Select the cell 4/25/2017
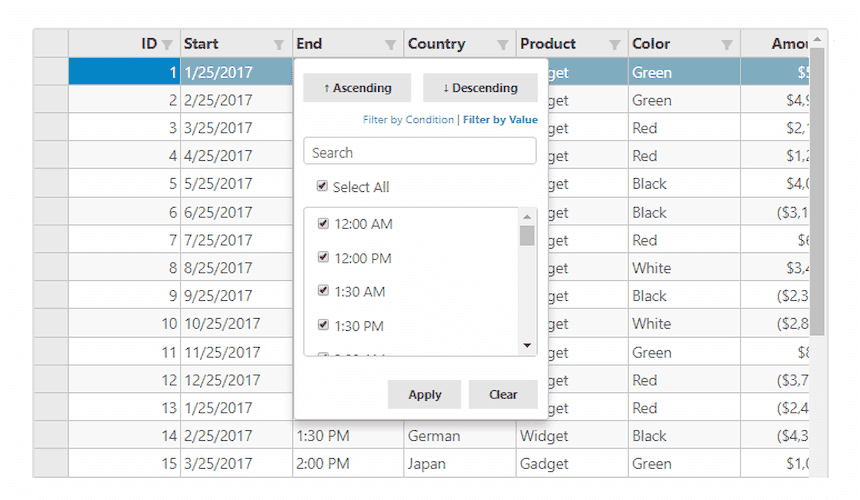Viewport: 860px width, 500px height. [x=236, y=156]
